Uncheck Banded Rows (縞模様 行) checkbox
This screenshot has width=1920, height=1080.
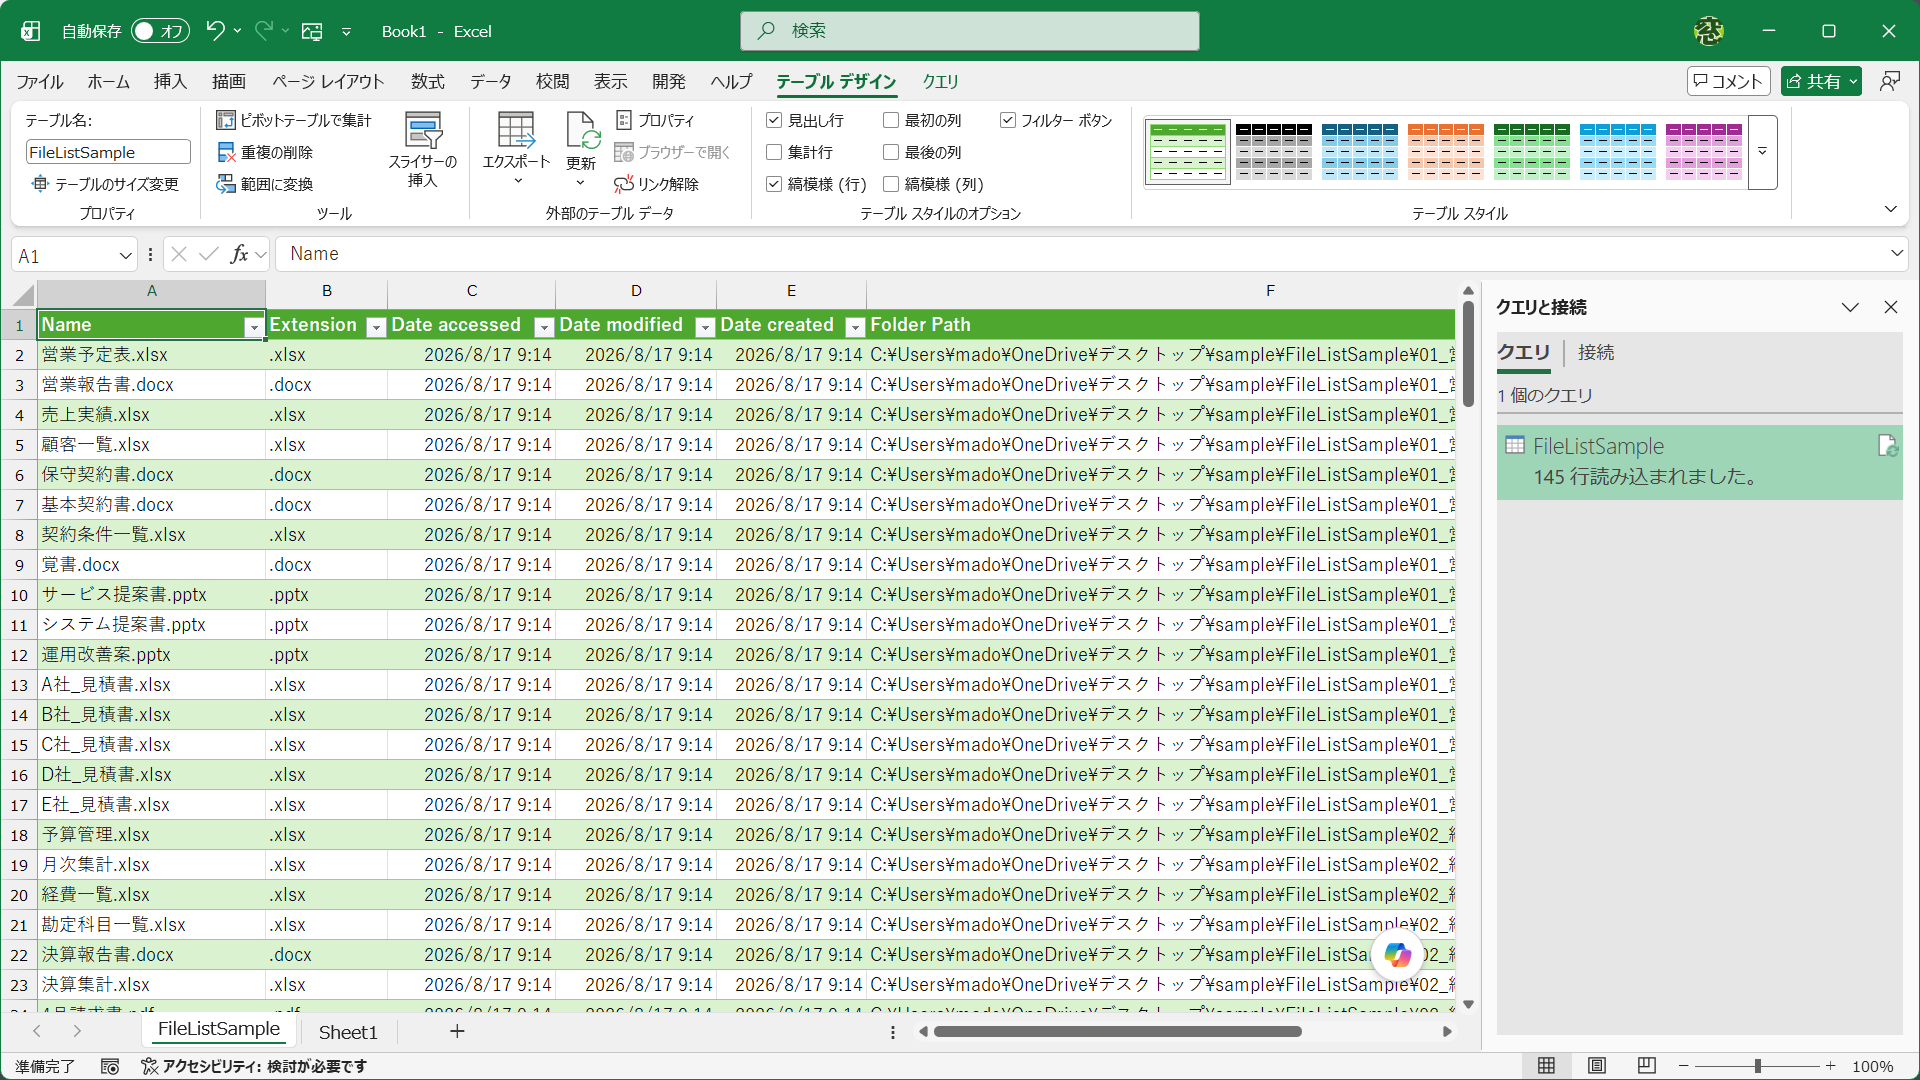point(774,184)
